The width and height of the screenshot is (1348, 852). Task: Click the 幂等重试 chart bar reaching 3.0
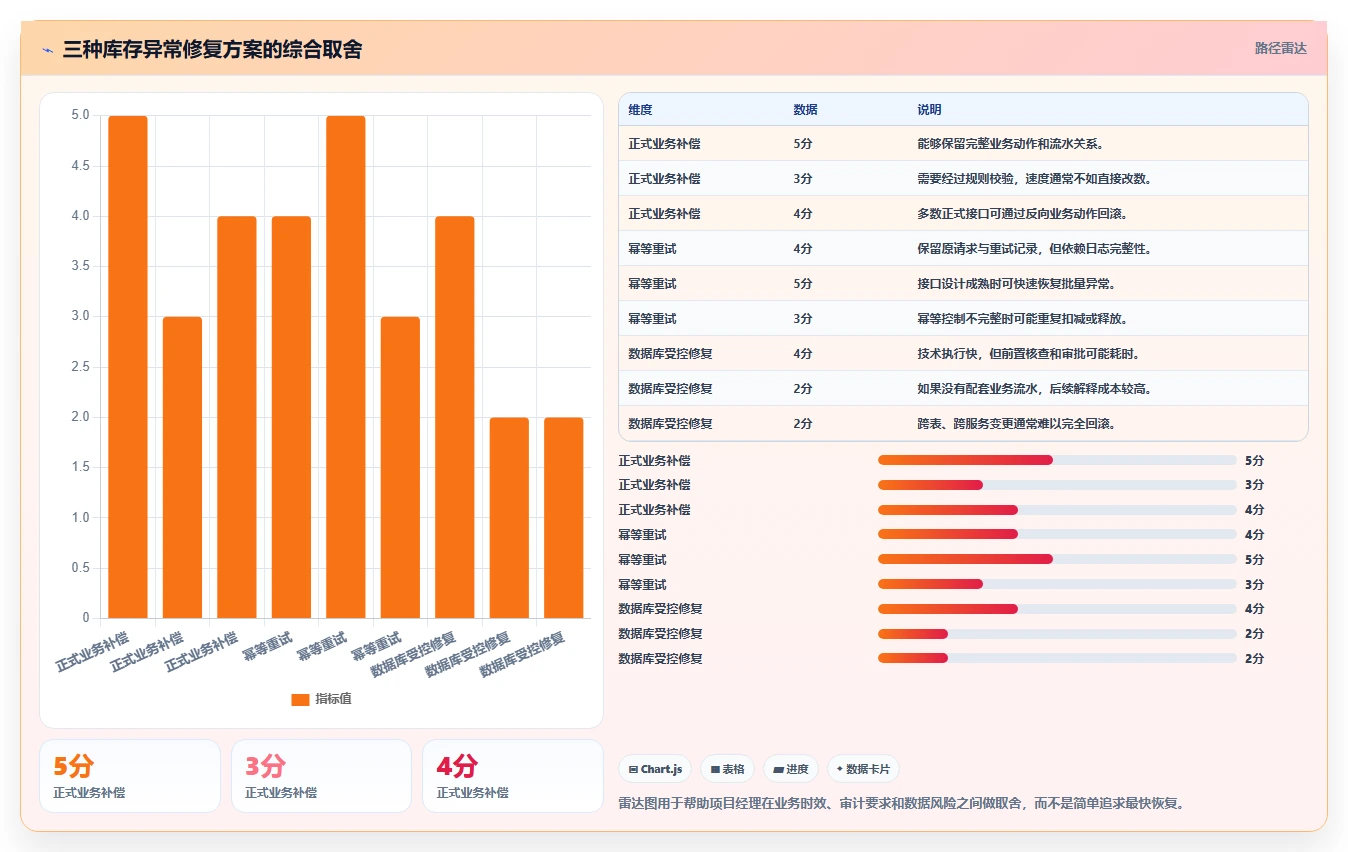[400, 467]
